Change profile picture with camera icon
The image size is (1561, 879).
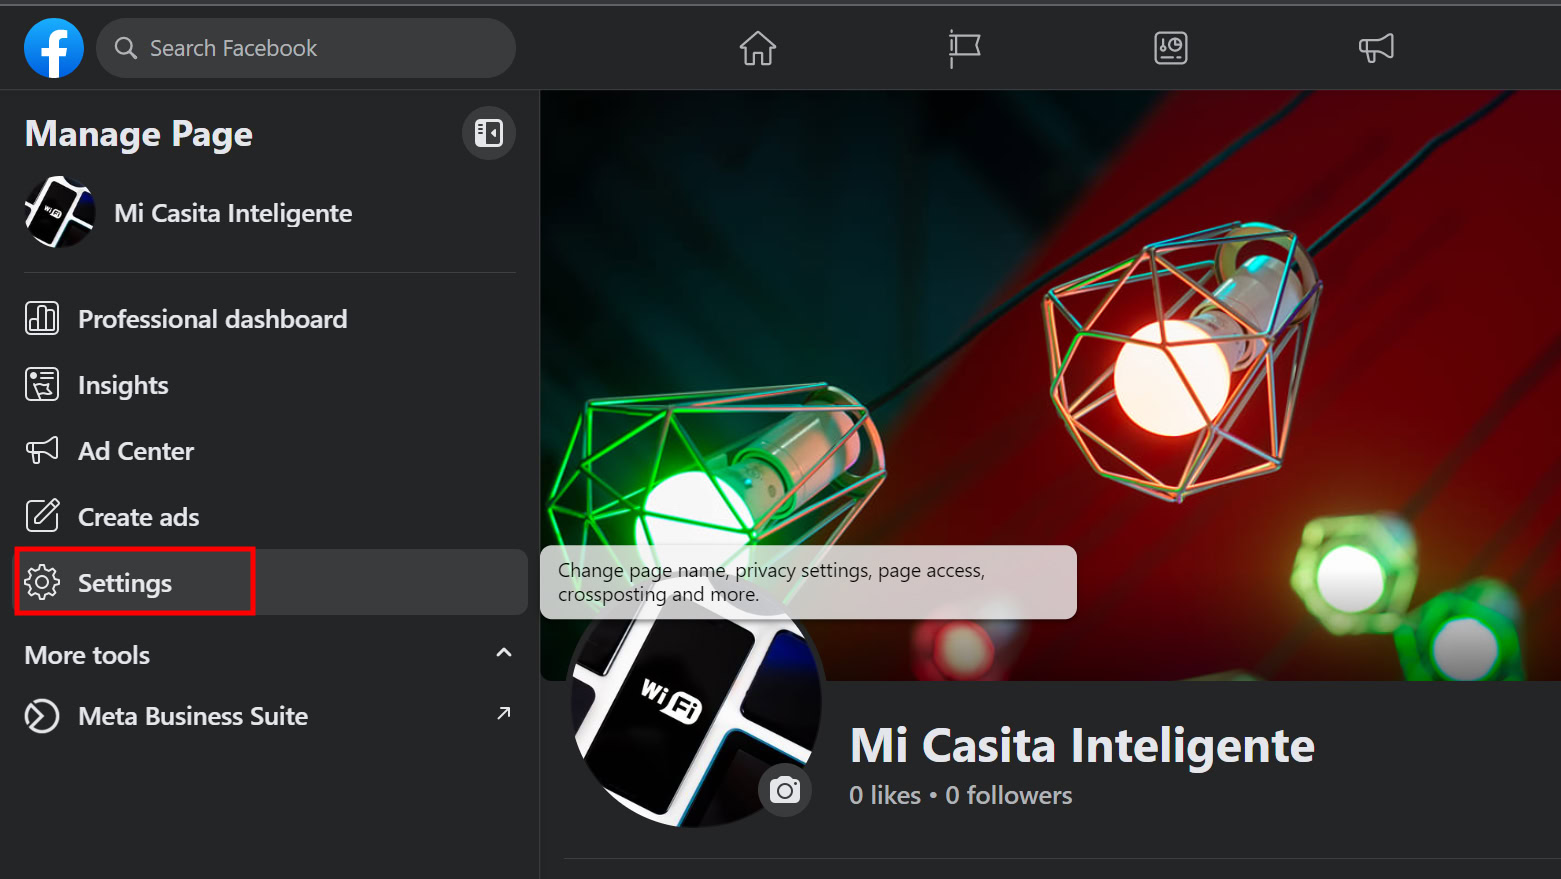point(785,791)
